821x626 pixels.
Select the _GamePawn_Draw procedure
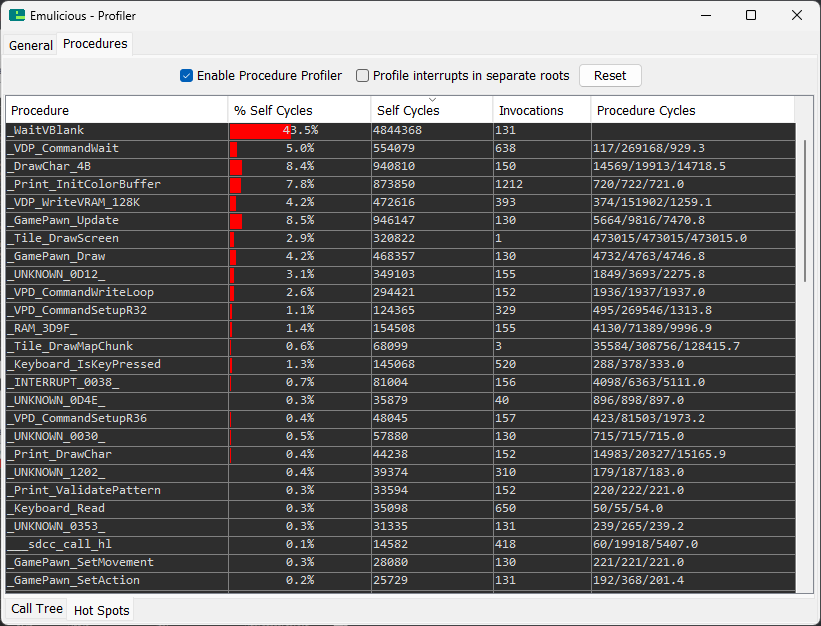(x=401, y=256)
